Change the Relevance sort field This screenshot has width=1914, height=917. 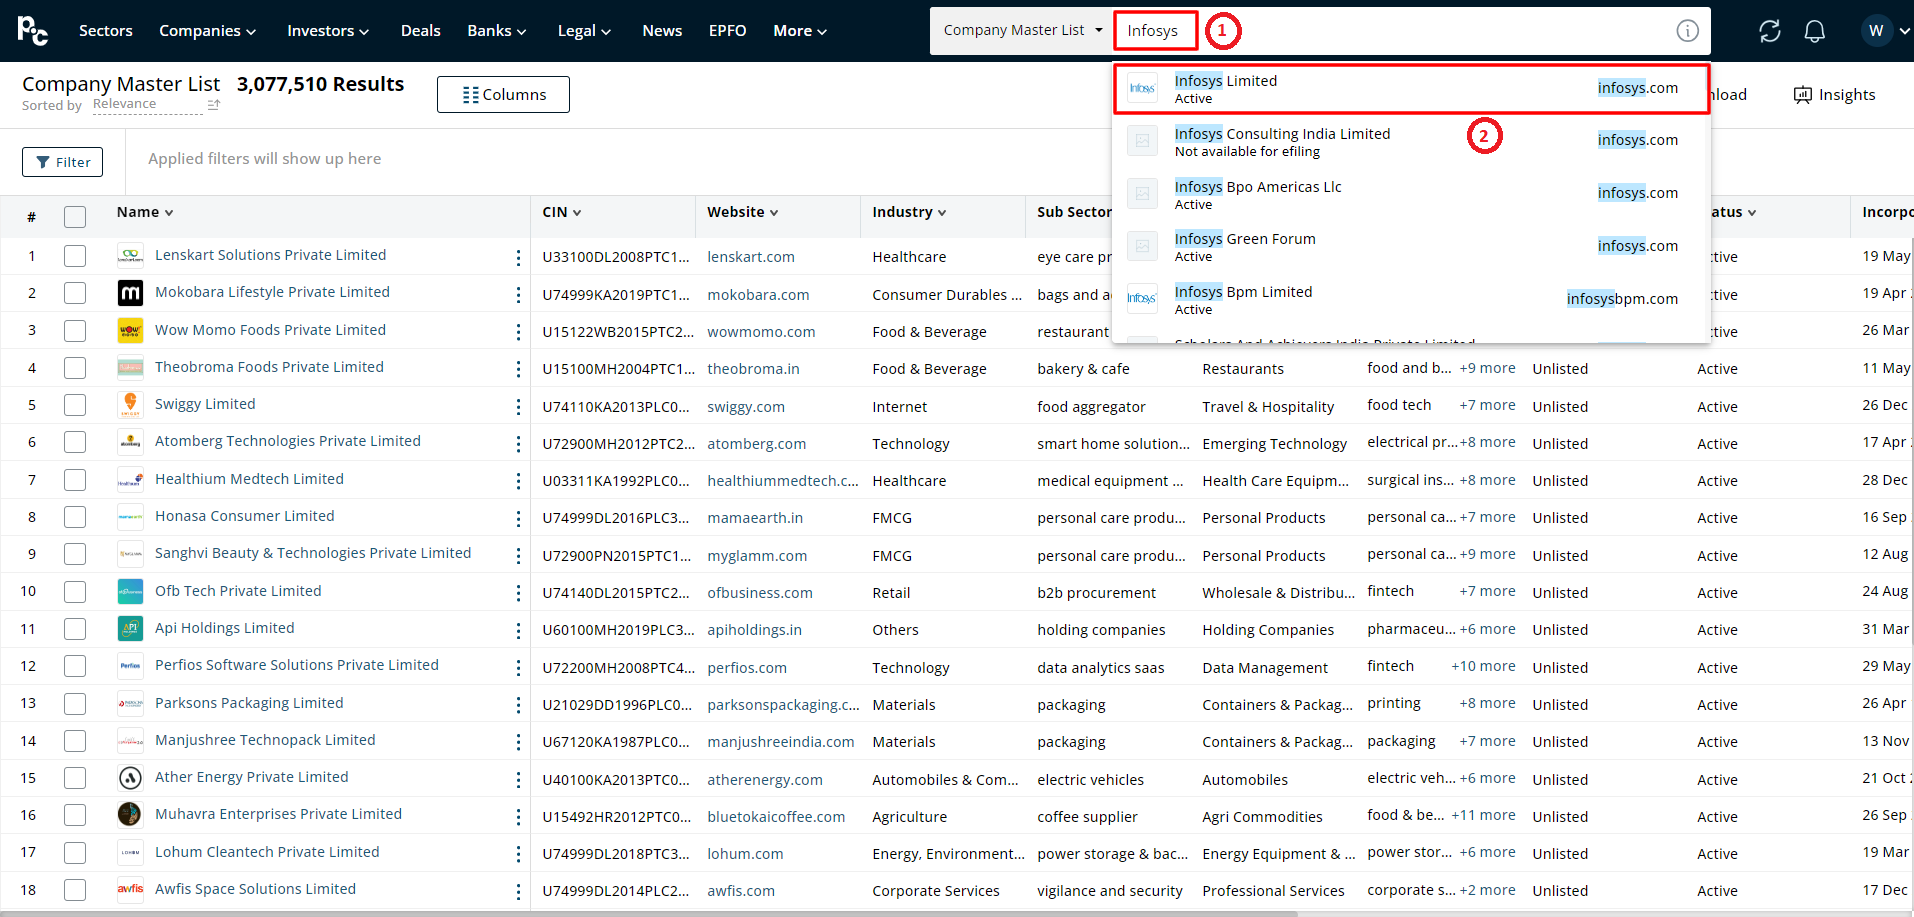click(147, 105)
